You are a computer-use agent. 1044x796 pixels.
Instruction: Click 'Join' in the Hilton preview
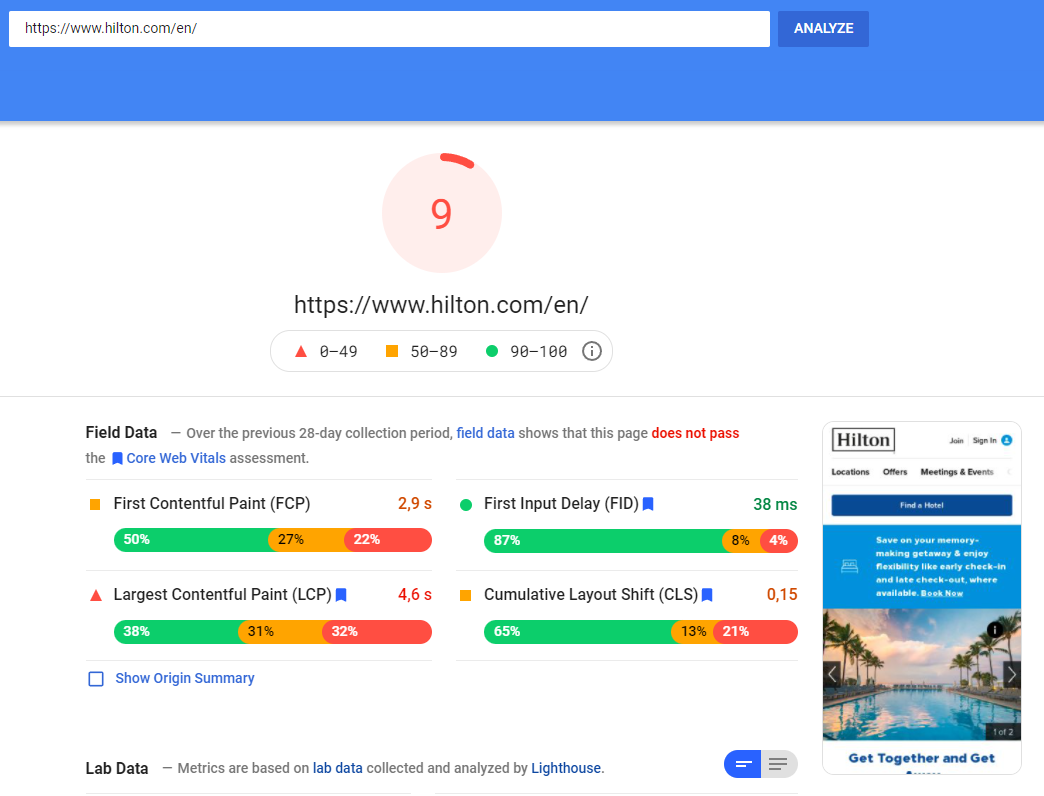pos(956,441)
